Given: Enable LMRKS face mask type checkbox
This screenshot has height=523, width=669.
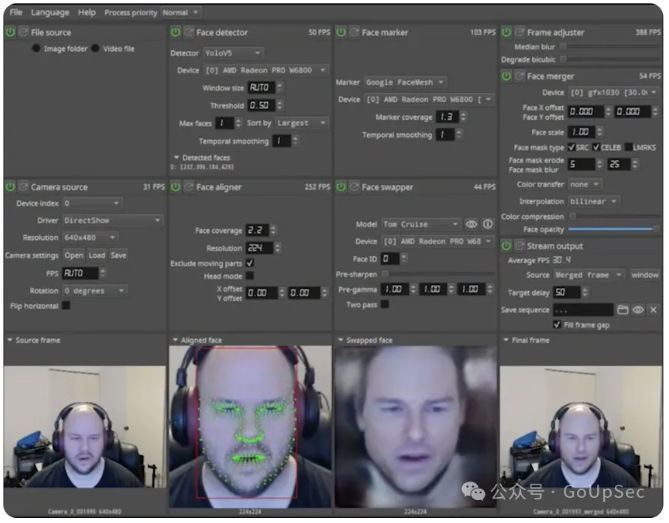Looking at the screenshot, I should pyautogui.click(x=628, y=147).
